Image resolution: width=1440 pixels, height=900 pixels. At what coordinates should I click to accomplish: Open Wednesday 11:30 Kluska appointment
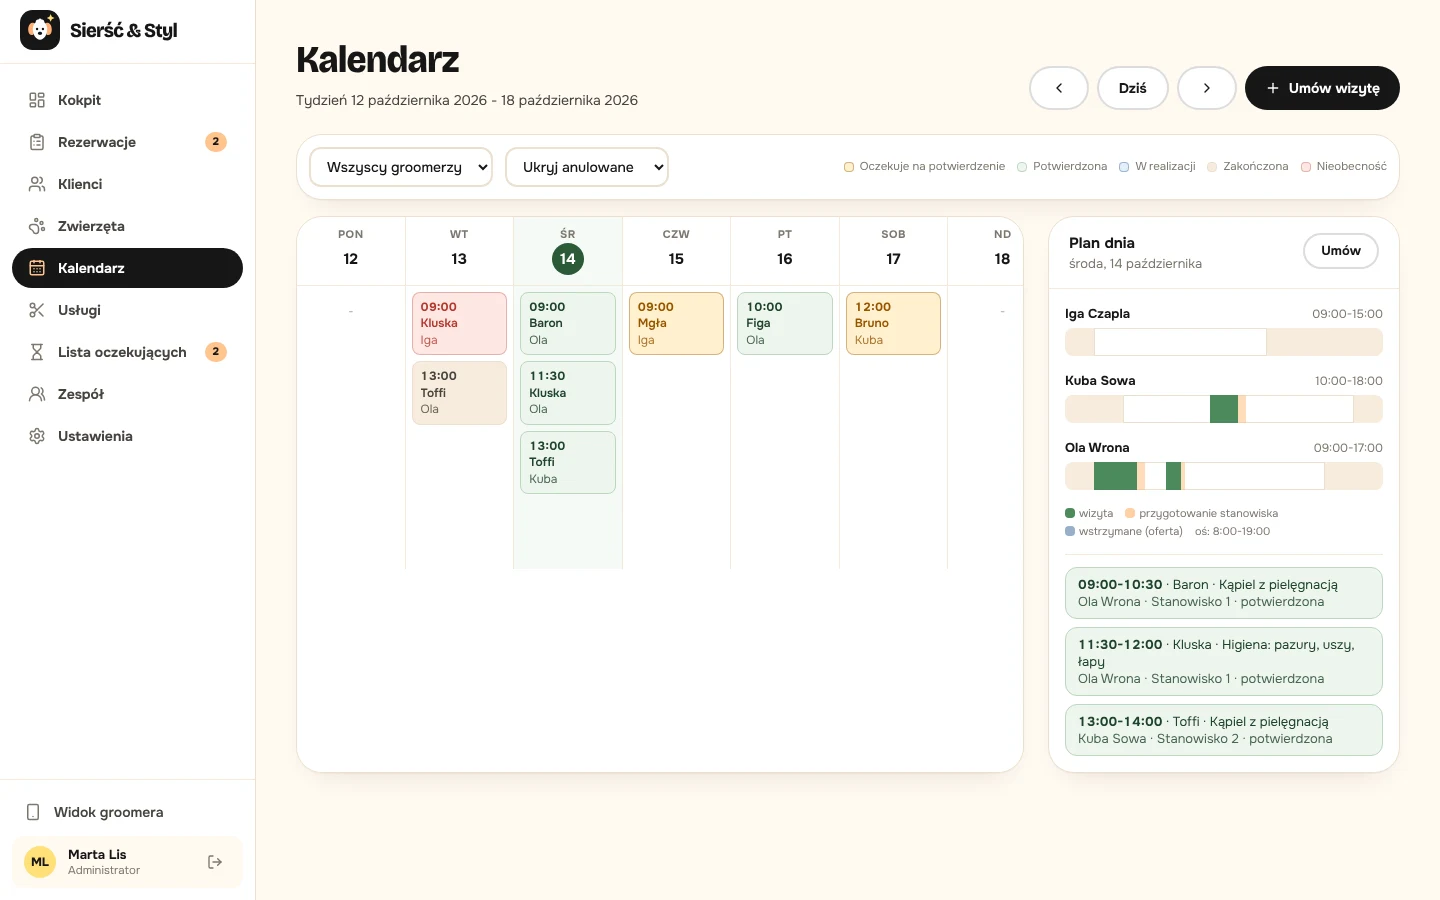[x=568, y=393]
